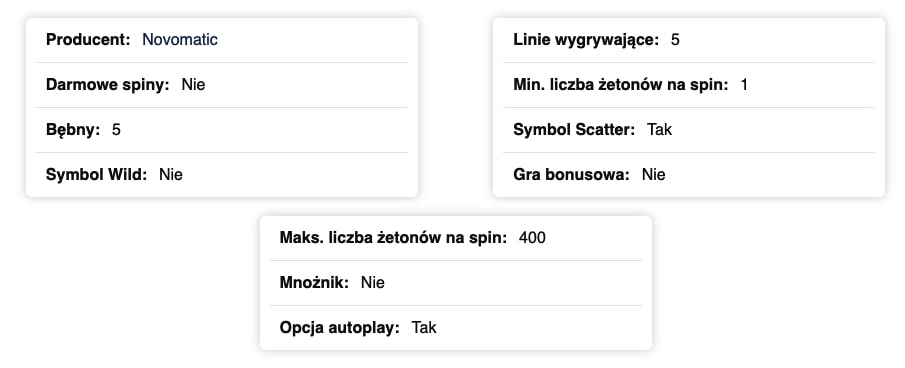The image size is (905, 368).
Task: Click the Nie value next to Darmowe spiny
Action: point(193,85)
